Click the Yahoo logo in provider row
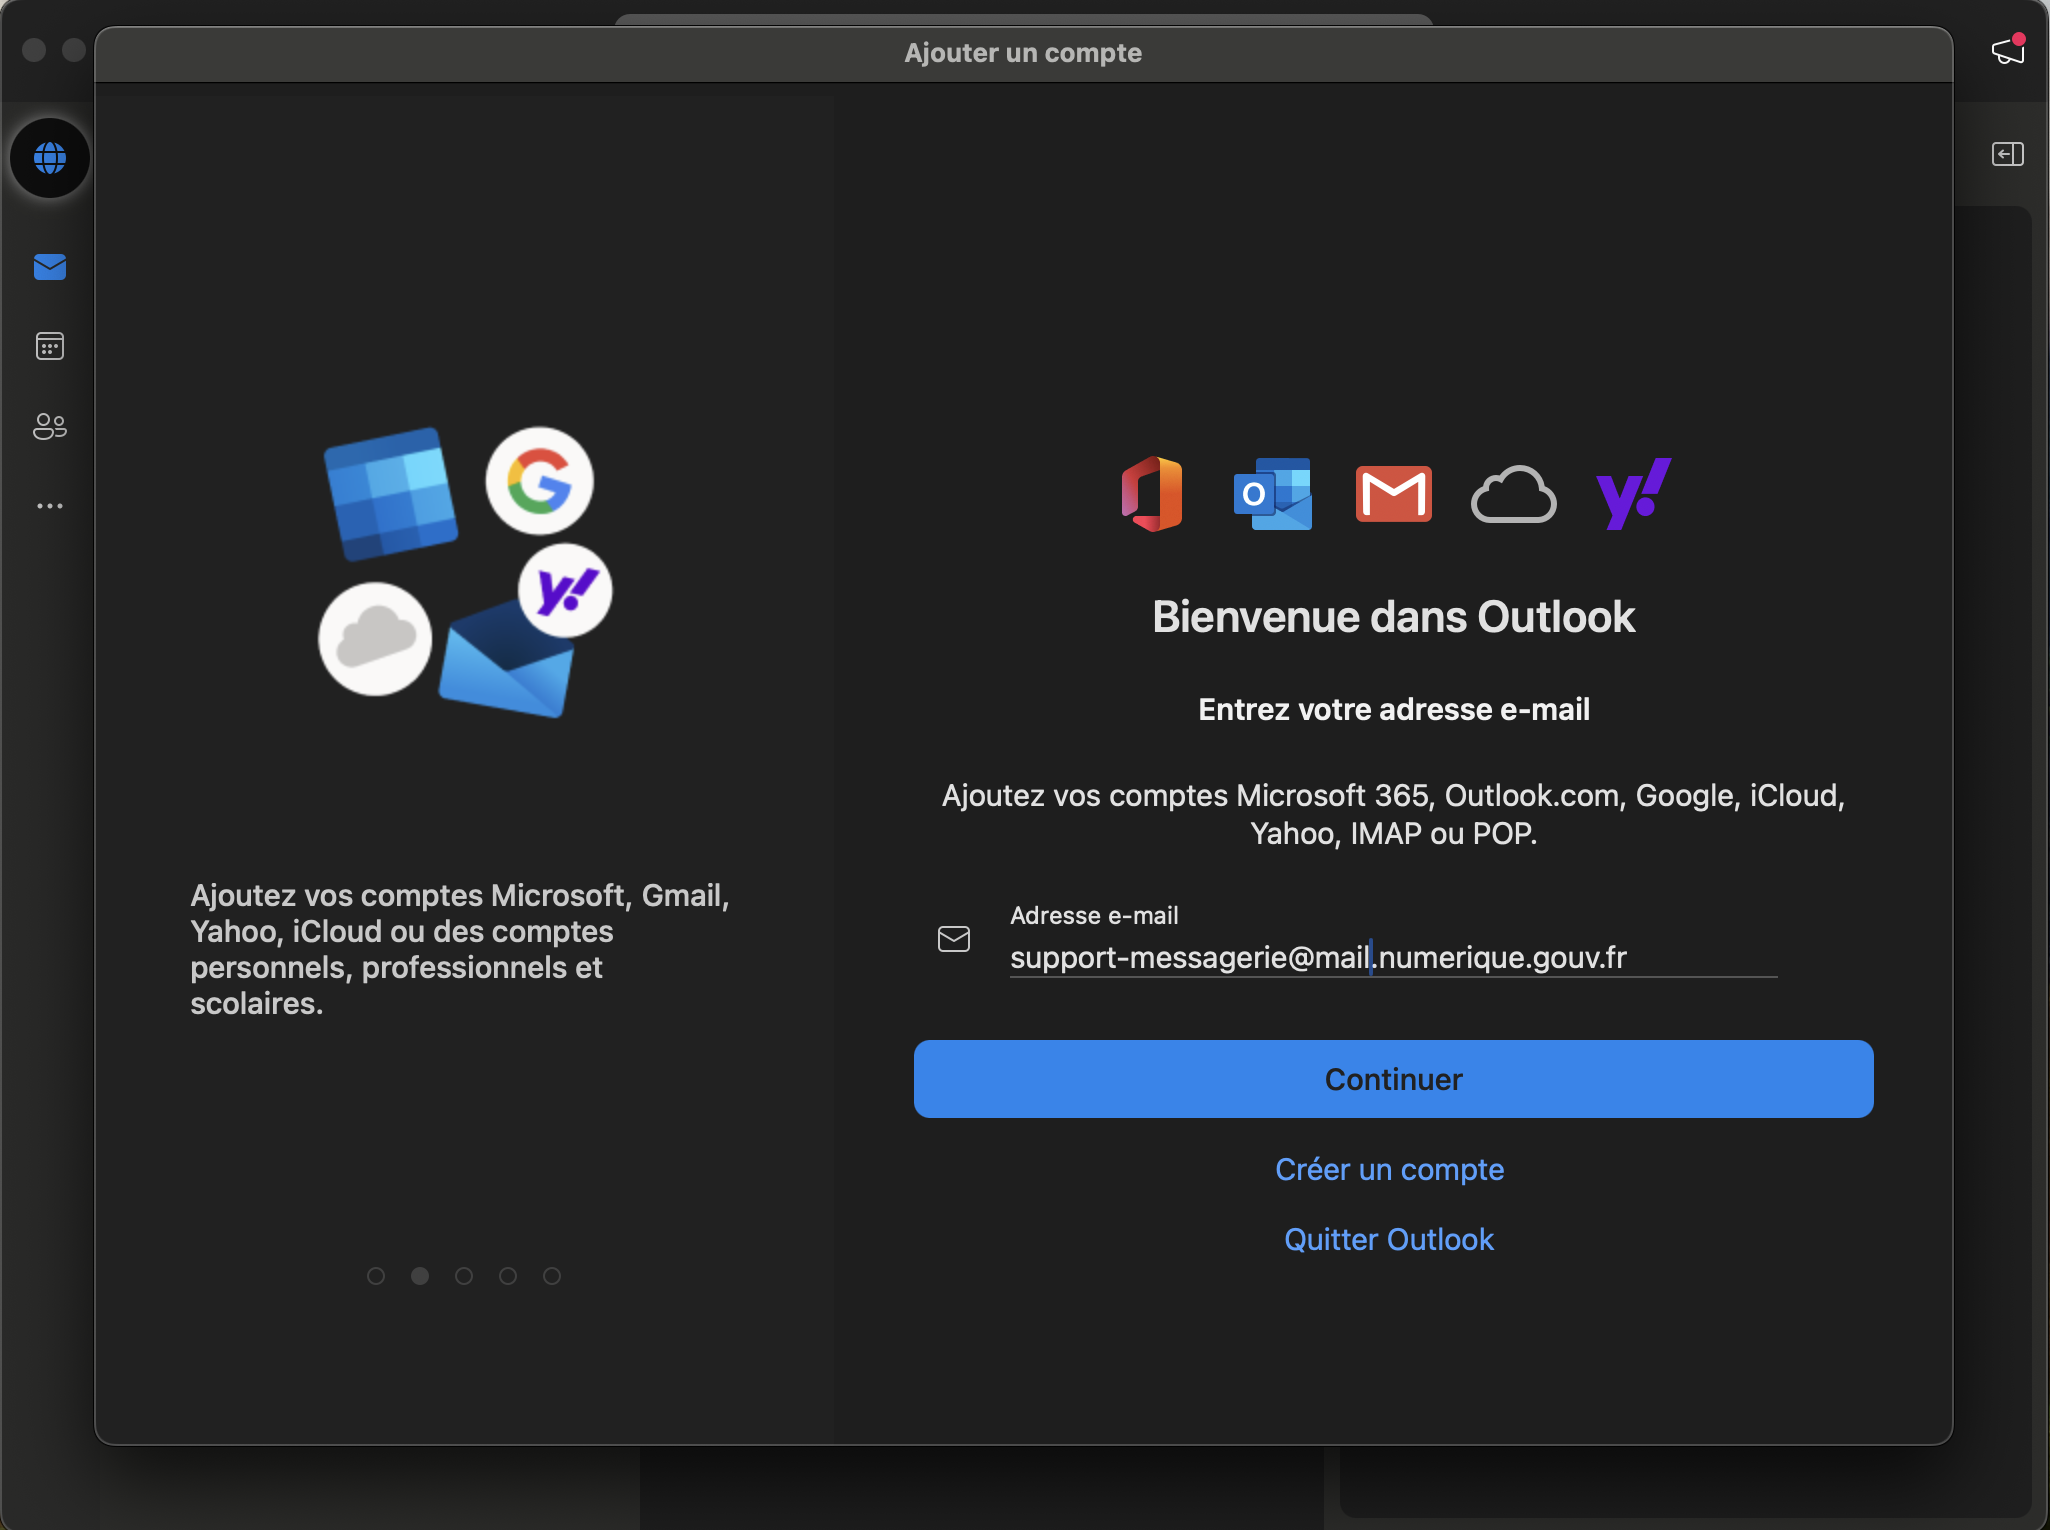2050x1530 pixels. pos(1634,494)
